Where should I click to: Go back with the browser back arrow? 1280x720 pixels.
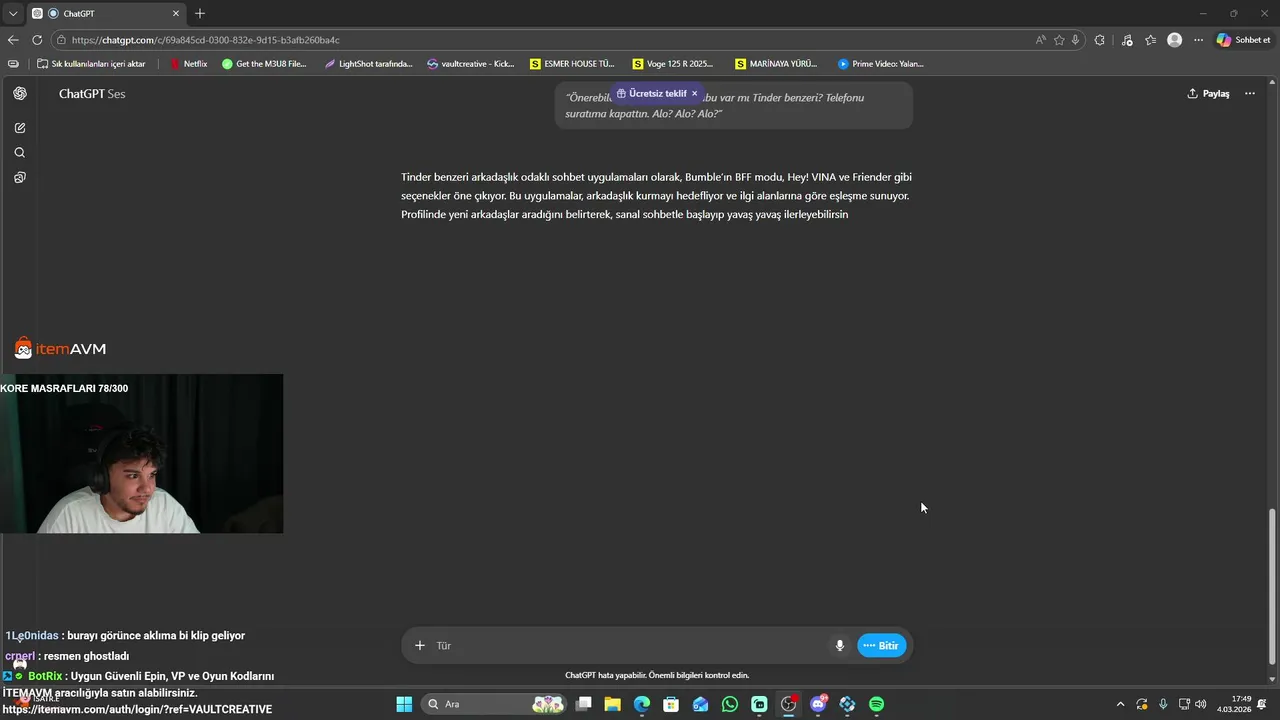[13, 40]
